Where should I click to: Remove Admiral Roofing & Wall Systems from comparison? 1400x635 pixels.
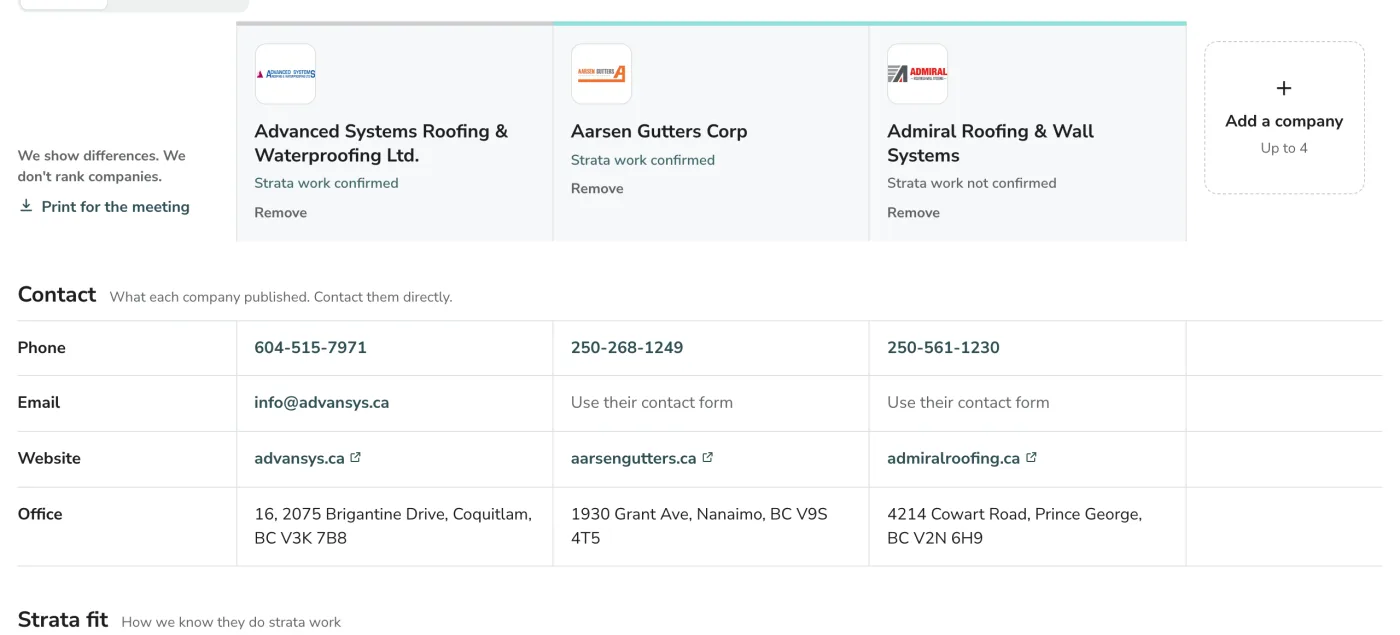[913, 213]
